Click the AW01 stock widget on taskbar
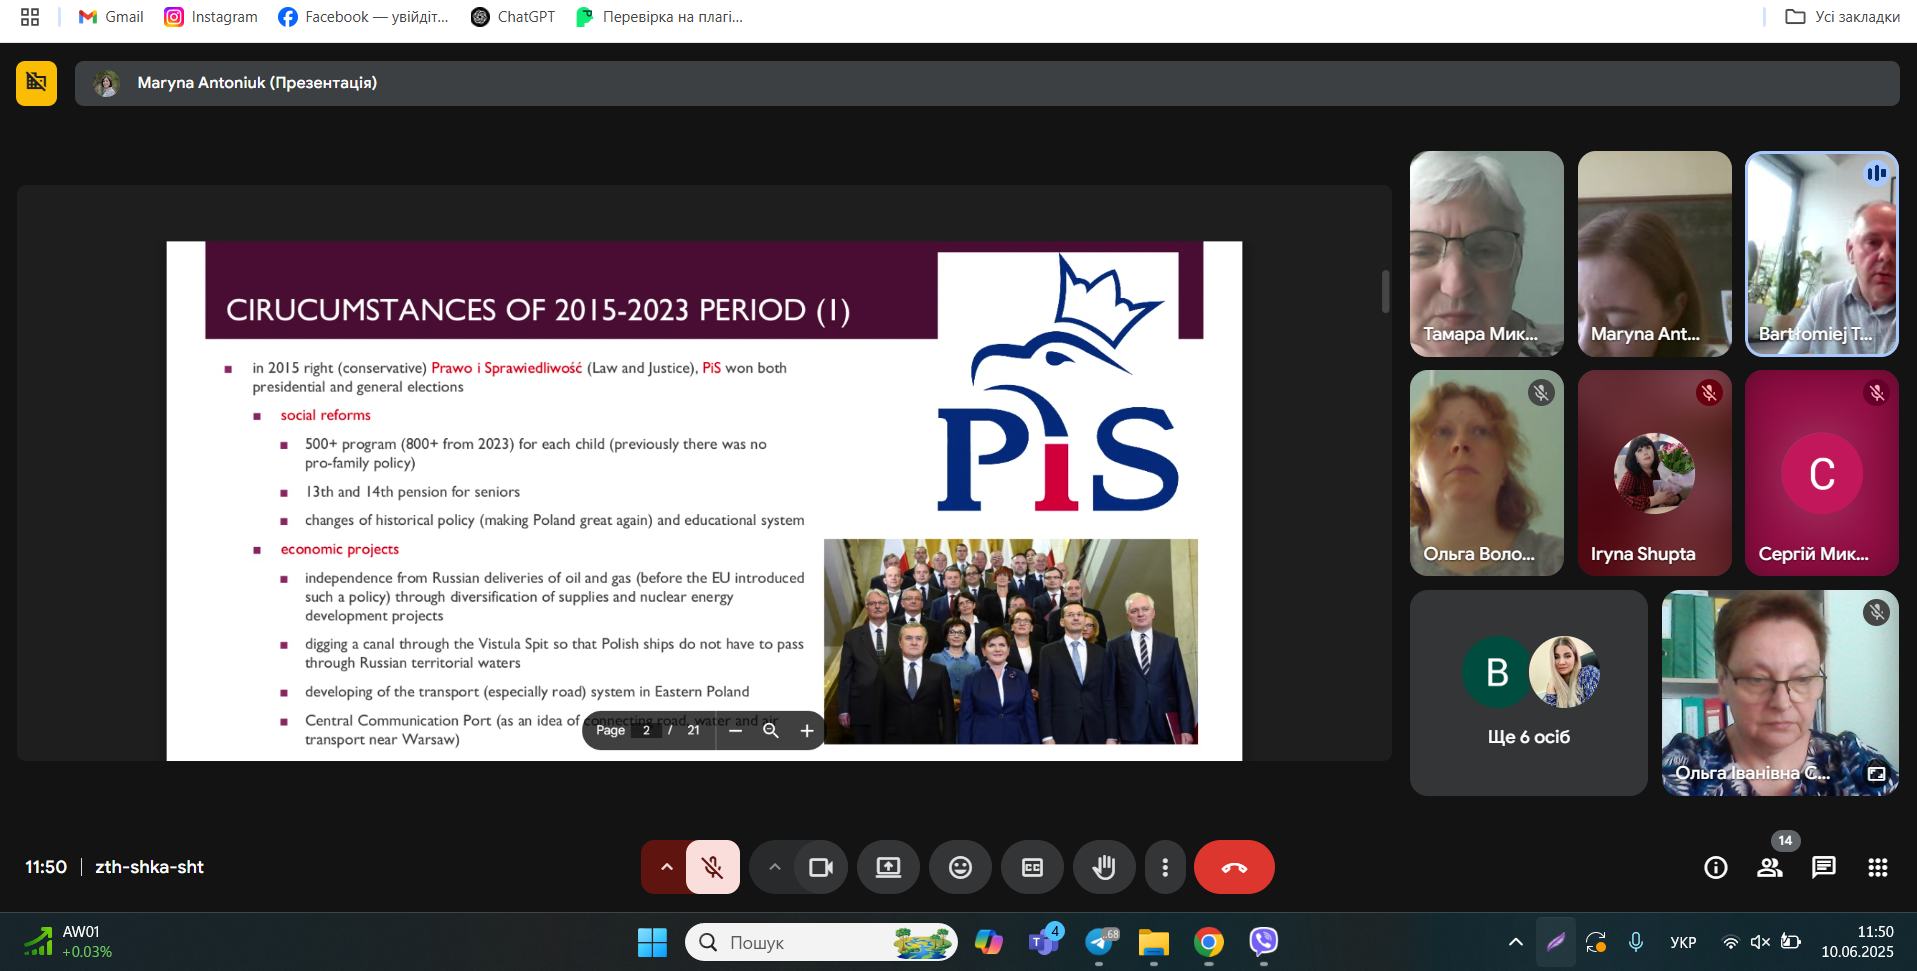Viewport: 1917px width, 971px height. [68, 942]
